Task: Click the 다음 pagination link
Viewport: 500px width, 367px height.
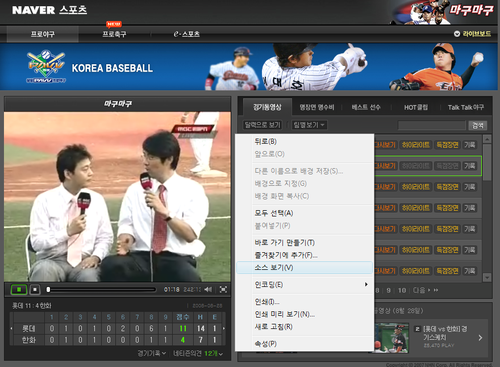Action: point(421,290)
